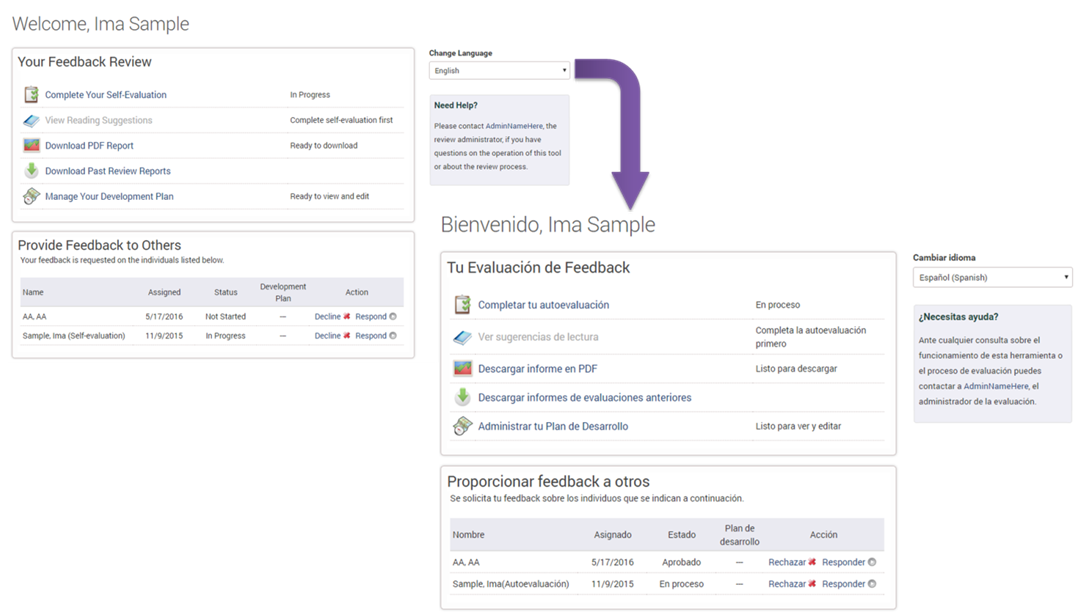Click respond circle icon in Sample, Ima (Self-evaluation) row
Image resolution: width=1086 pixels, height=616 pixels.
tap(393, 335)
